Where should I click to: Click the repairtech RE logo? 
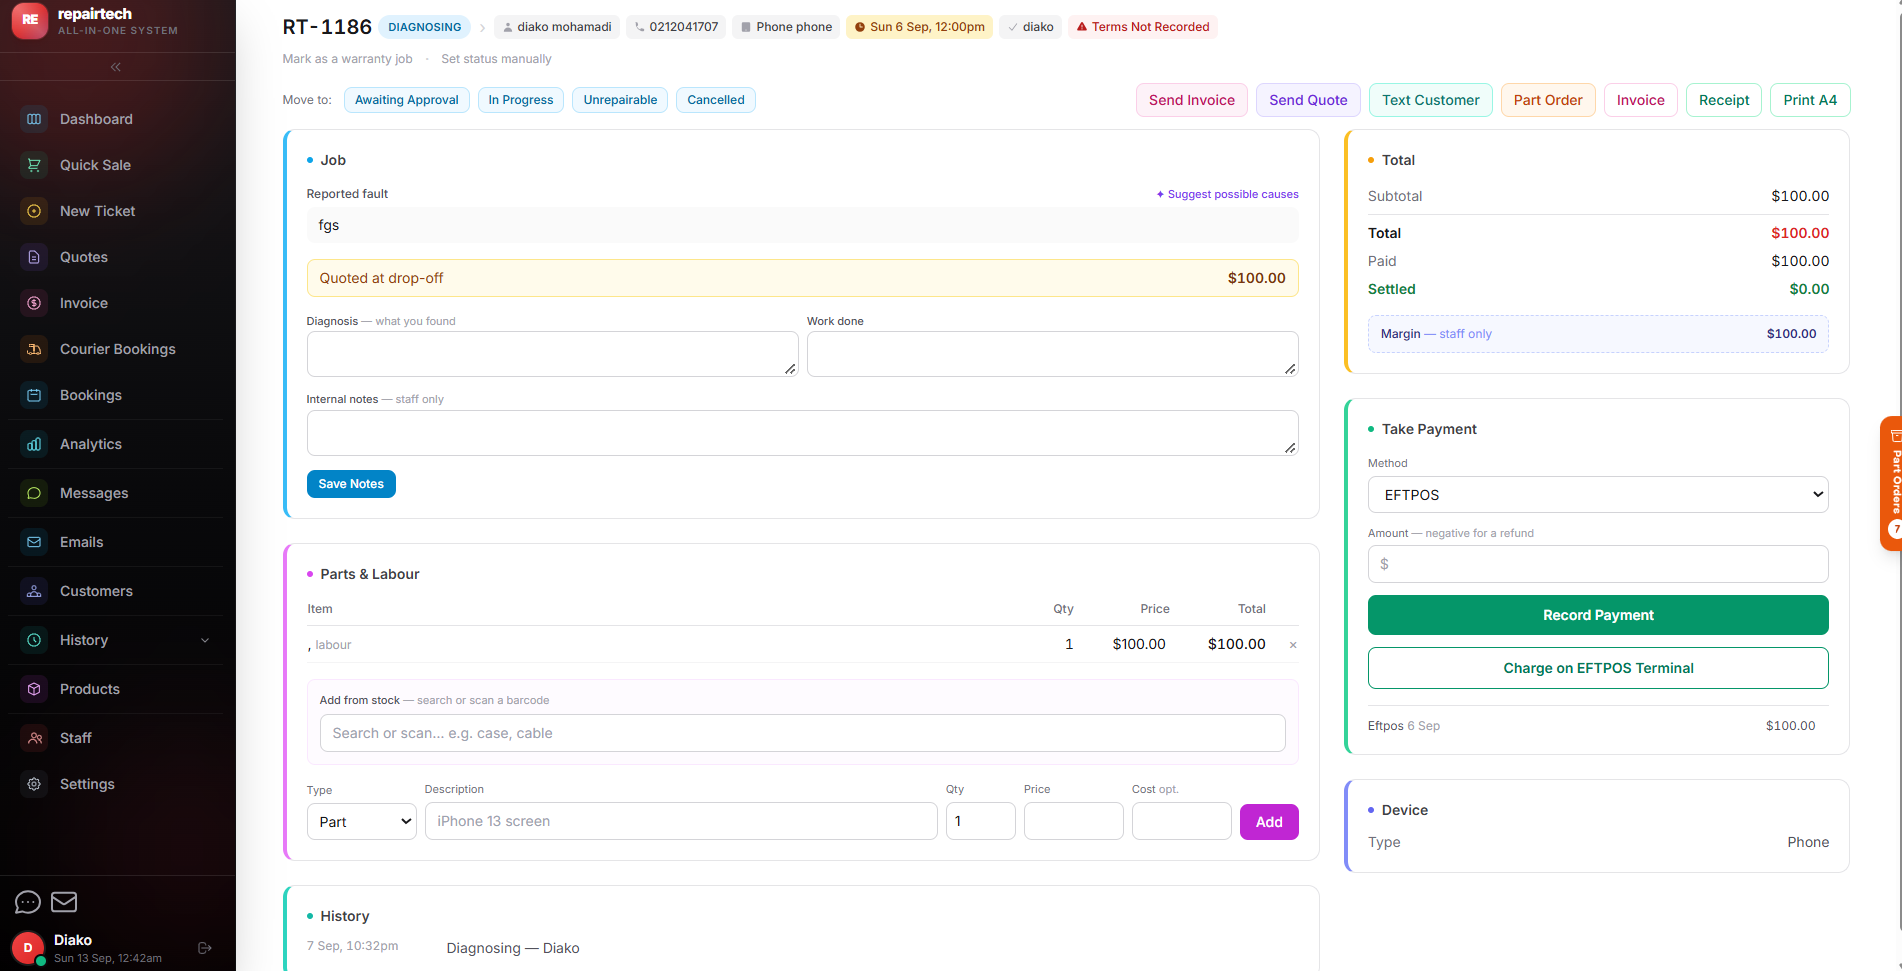tap(30, 21)
